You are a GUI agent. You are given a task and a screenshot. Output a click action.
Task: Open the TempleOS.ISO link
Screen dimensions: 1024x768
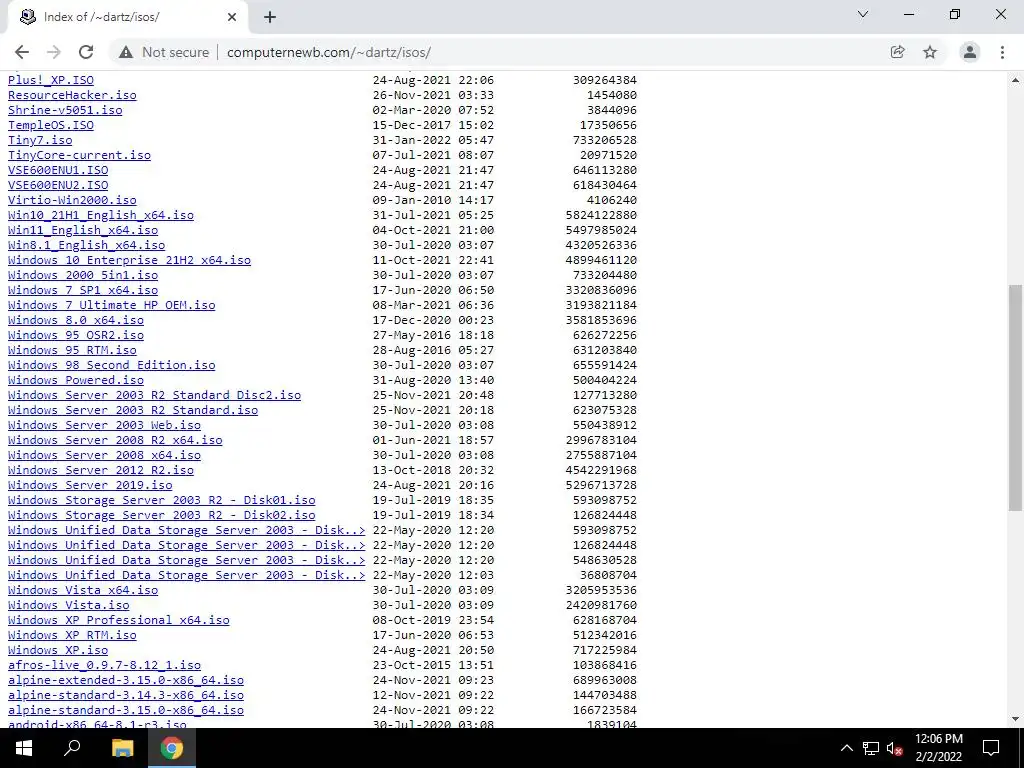51,125
